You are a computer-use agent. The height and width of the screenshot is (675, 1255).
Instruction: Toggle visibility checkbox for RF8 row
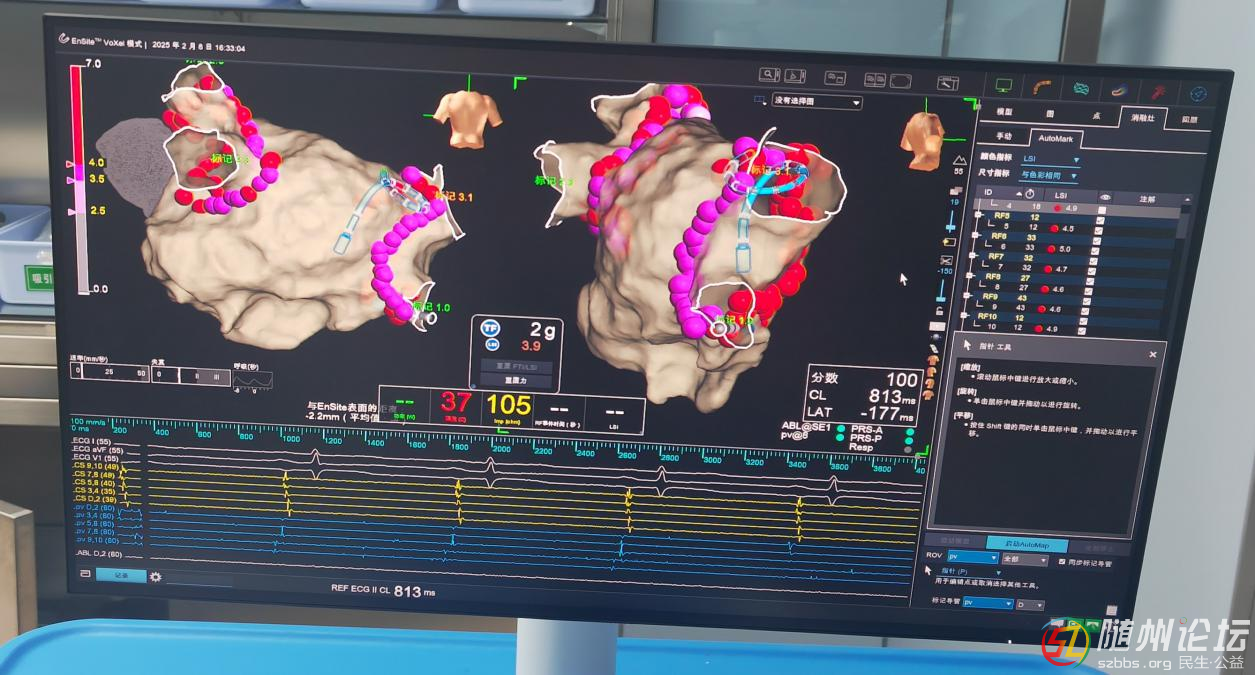pos(1090,281)
